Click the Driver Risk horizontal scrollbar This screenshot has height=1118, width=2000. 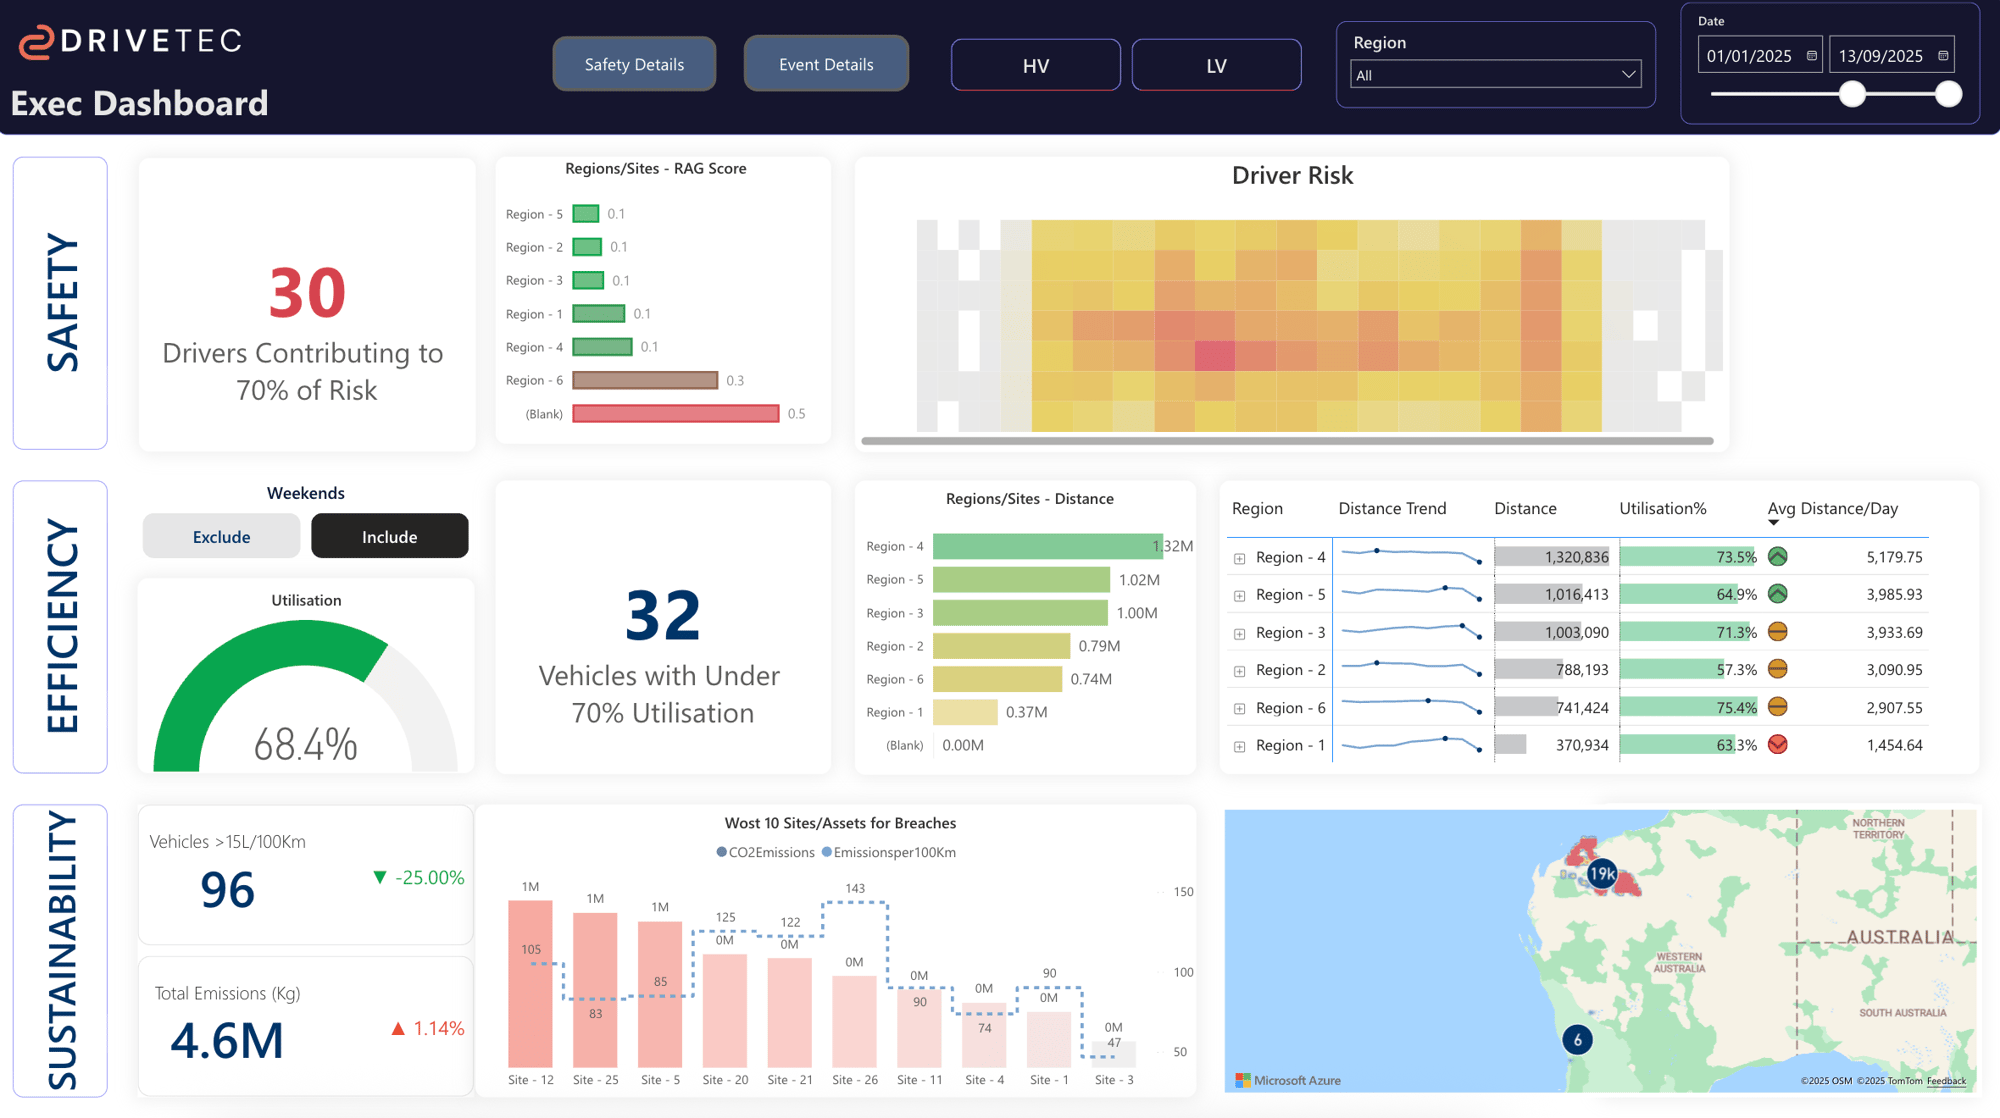click(1286, 441)
